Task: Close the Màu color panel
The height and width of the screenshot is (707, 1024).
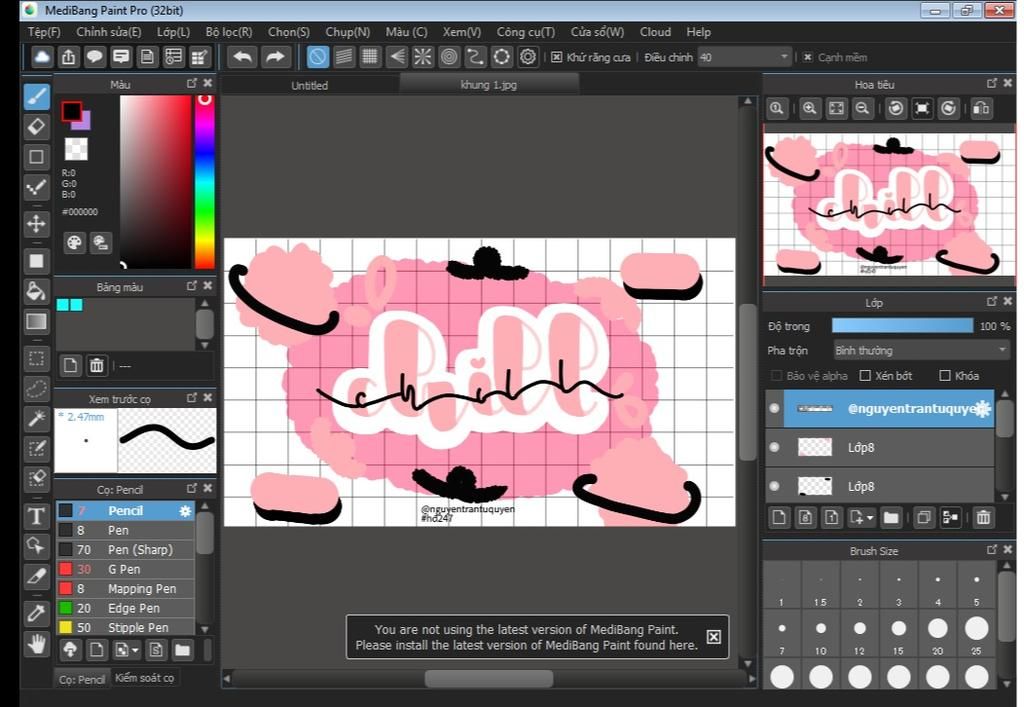Action: click(x=208, y=83)
